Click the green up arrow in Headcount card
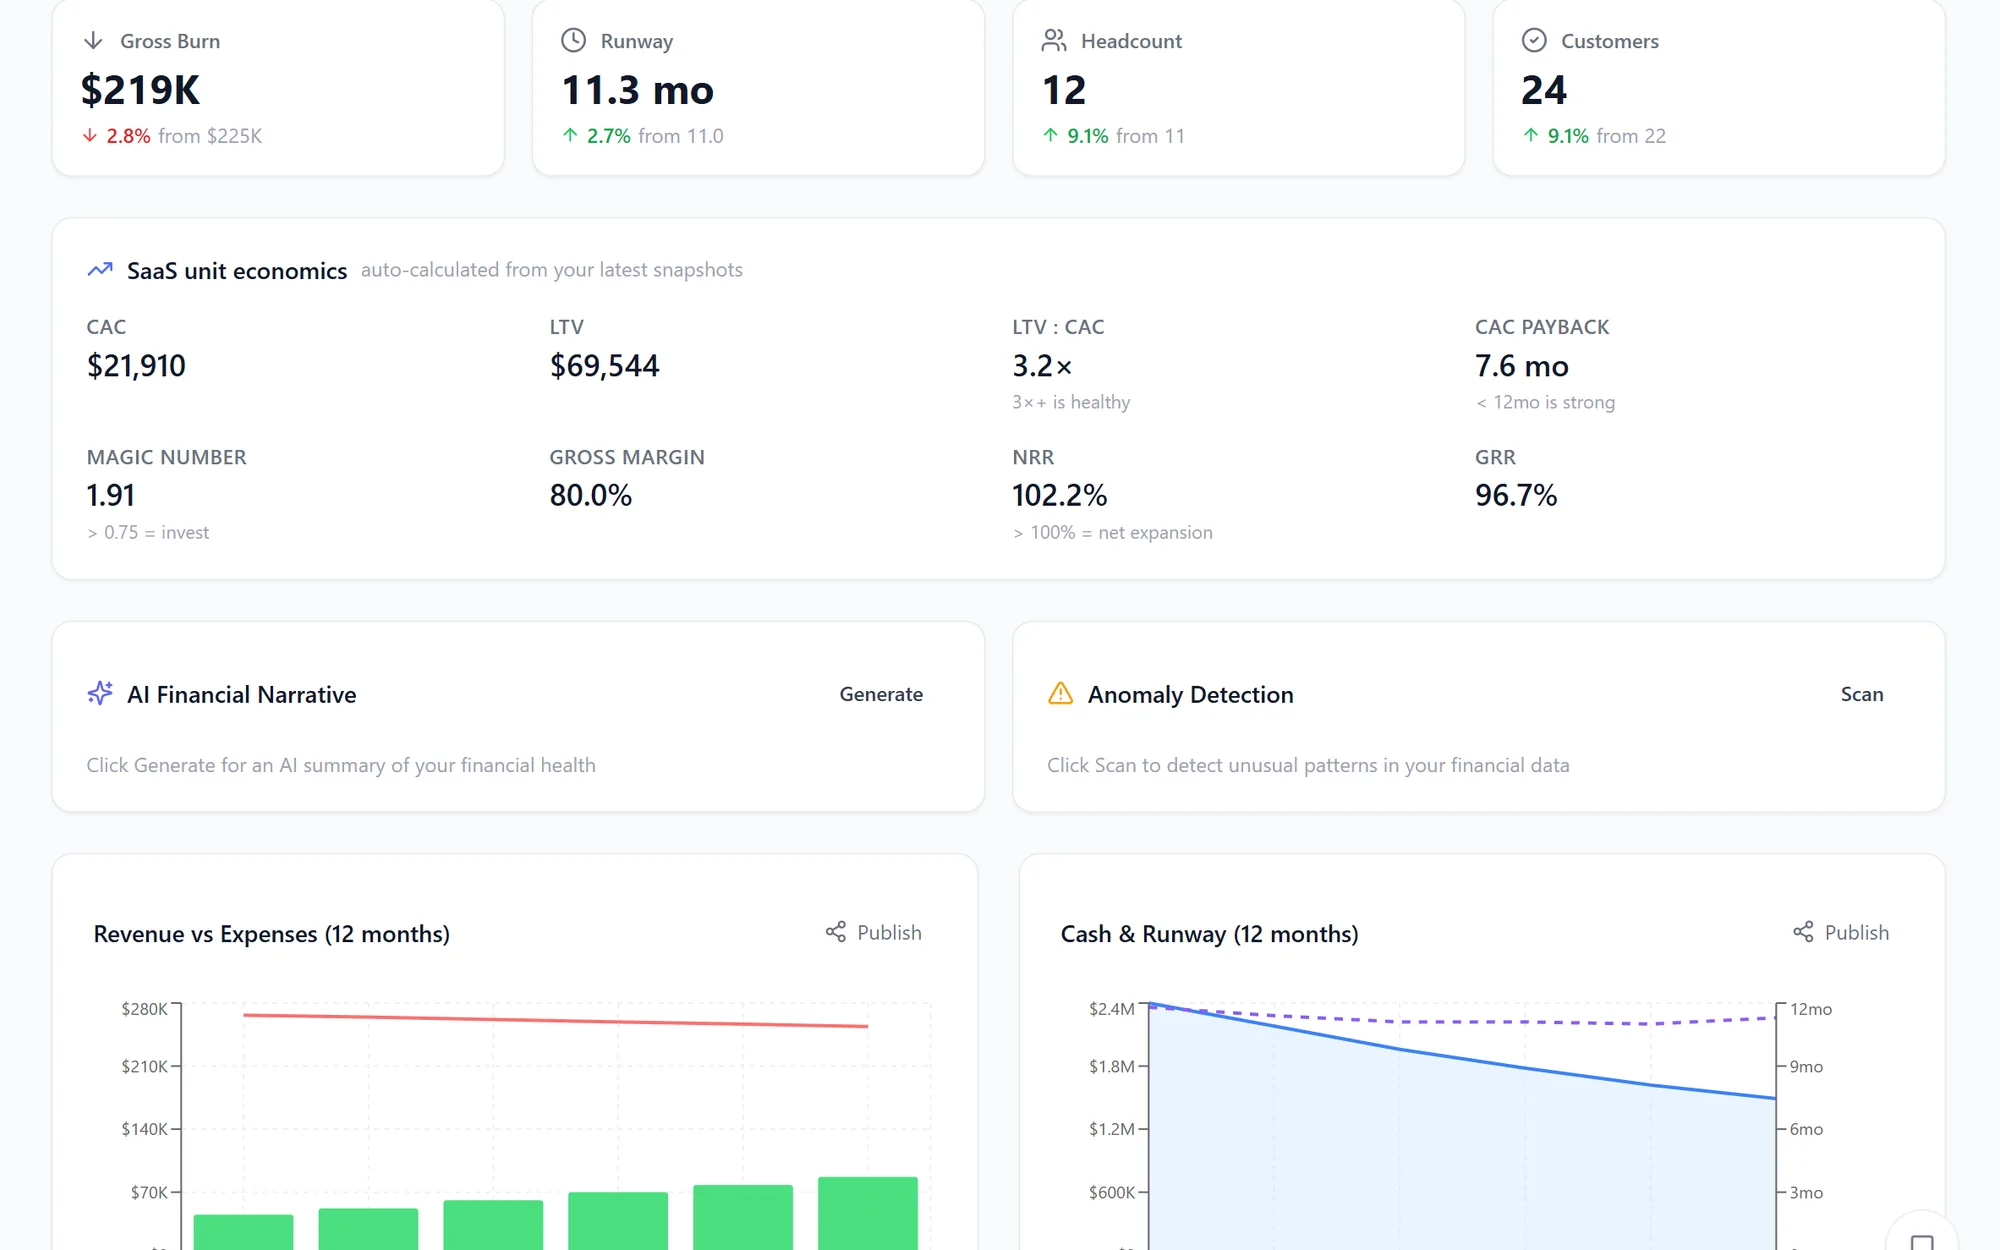 point(1050,135)
